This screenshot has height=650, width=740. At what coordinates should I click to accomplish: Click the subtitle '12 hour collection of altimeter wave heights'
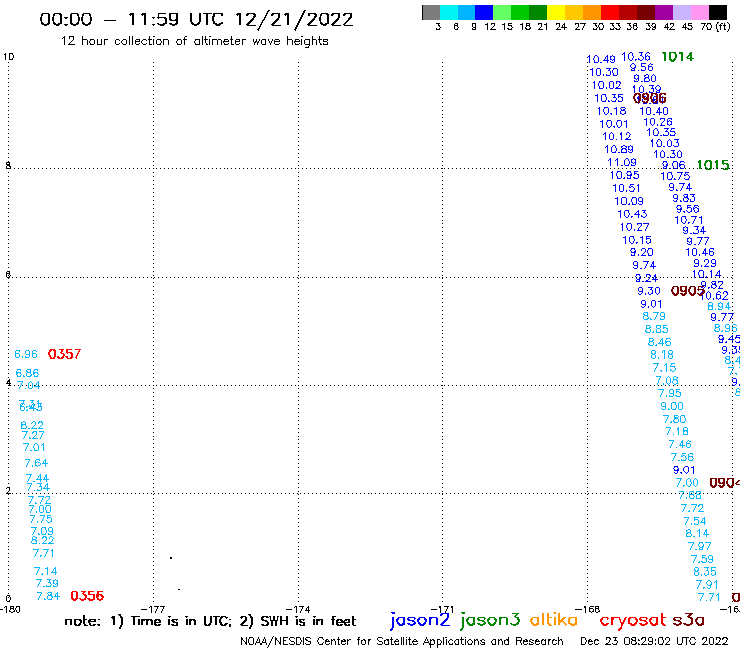click(194, 41)
